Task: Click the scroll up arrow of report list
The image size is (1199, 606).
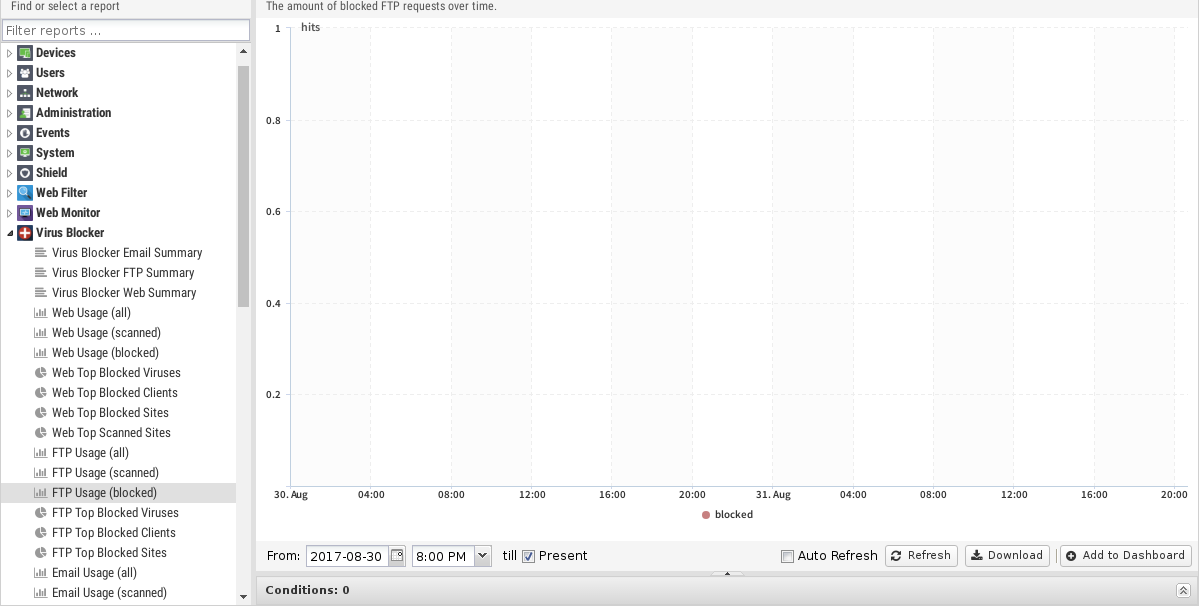Action: (x=243, y=51)
